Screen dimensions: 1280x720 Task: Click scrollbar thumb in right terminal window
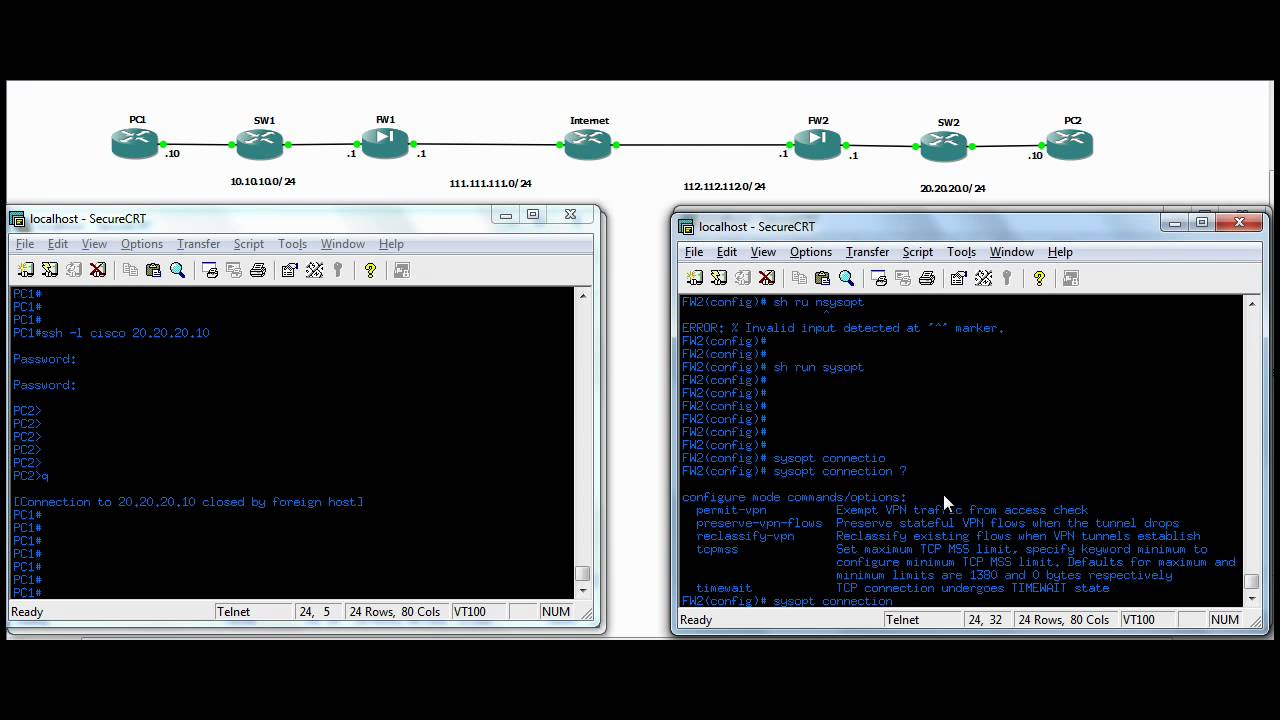coord(1251,581)
